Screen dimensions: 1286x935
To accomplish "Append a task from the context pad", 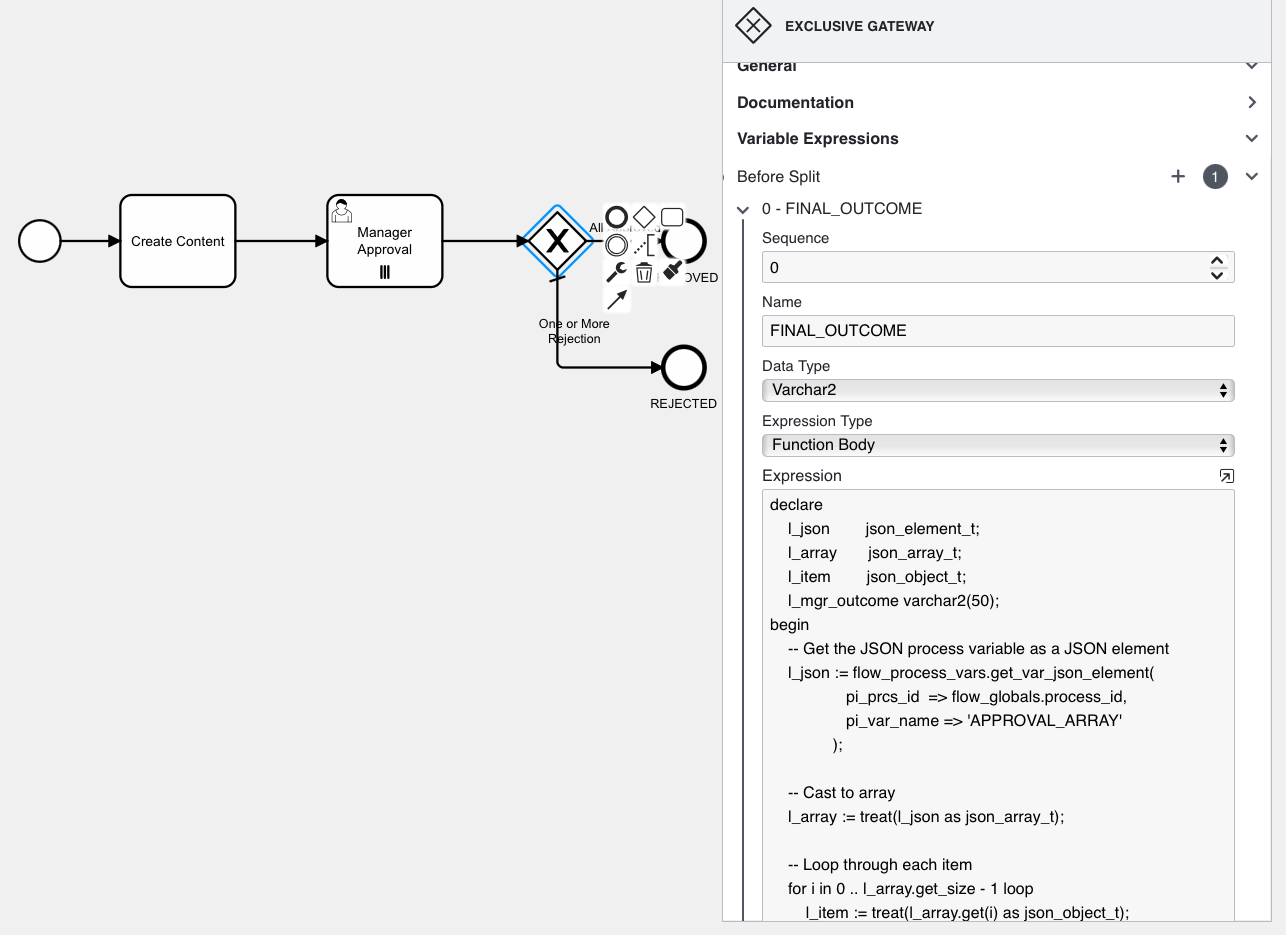I will (672, 217).
